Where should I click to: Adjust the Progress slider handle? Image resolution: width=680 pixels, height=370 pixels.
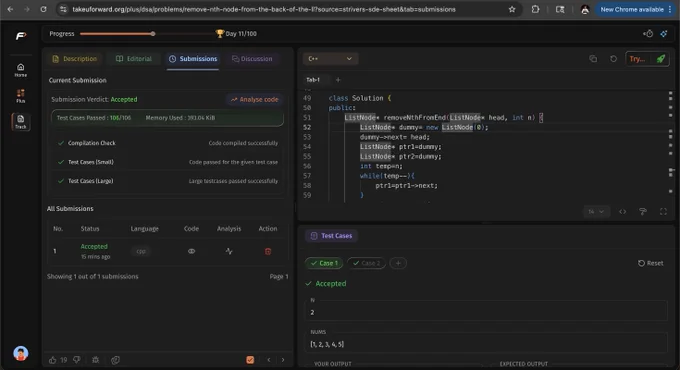pyautogui.click(x=153, y=34)
